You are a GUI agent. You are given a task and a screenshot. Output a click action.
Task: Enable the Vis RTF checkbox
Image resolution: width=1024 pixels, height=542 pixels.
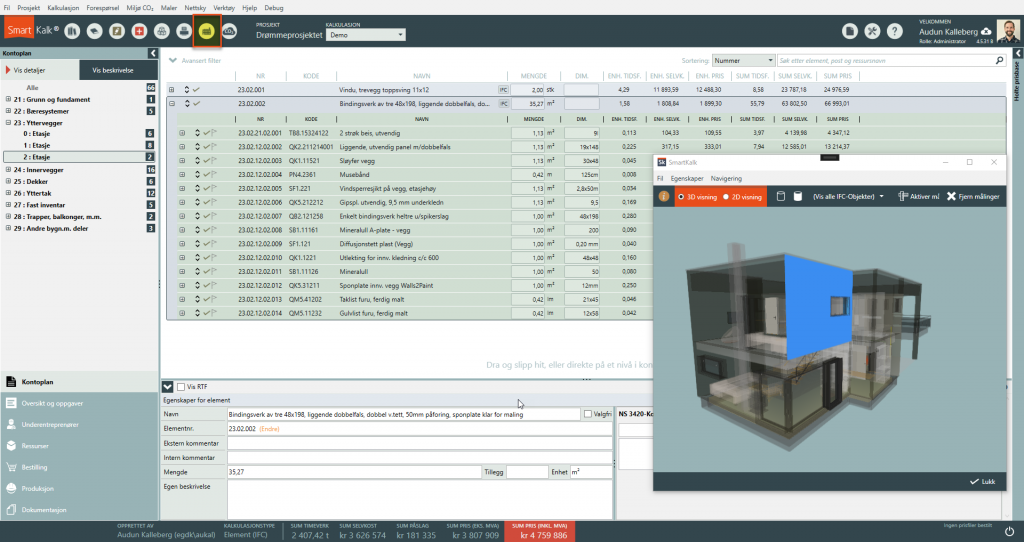tap(180, 386)
